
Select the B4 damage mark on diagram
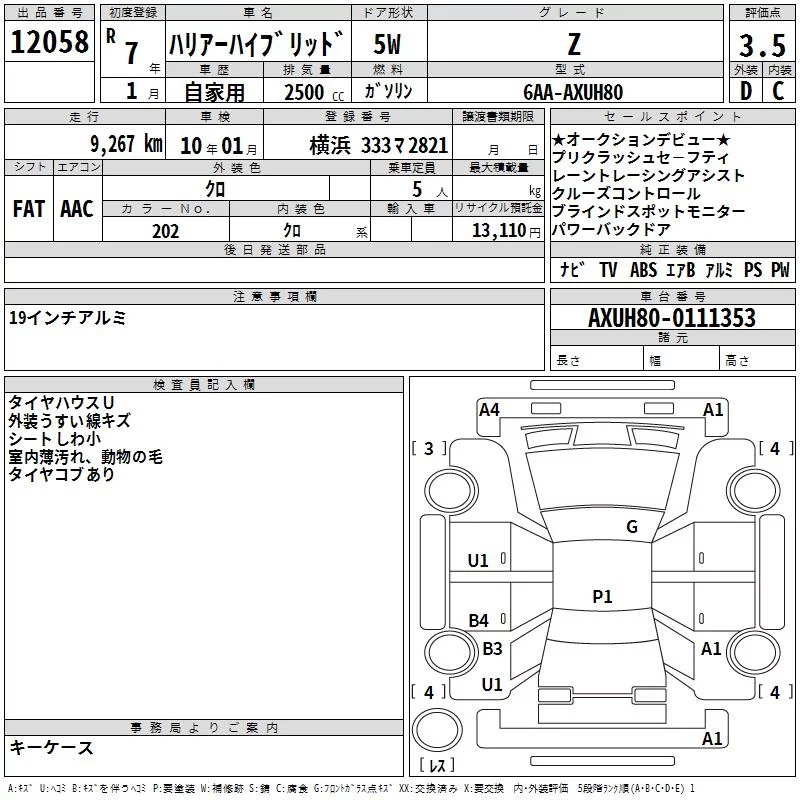pyautogui.click(x=479, y=620)
